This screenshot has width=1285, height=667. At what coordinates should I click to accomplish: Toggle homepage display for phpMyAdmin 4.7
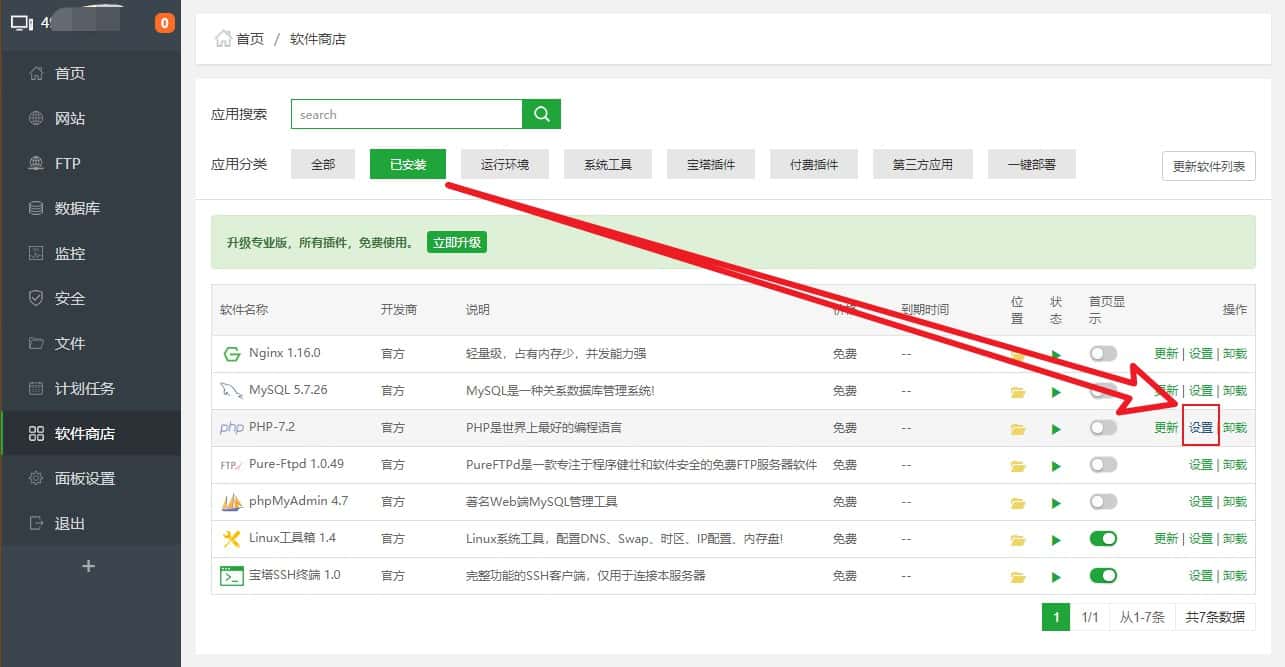coord(1103,502)
